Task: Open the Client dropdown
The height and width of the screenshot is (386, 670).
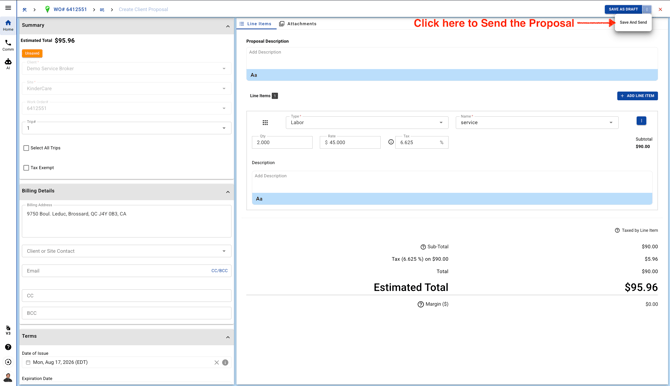Action: coord(126,68)
